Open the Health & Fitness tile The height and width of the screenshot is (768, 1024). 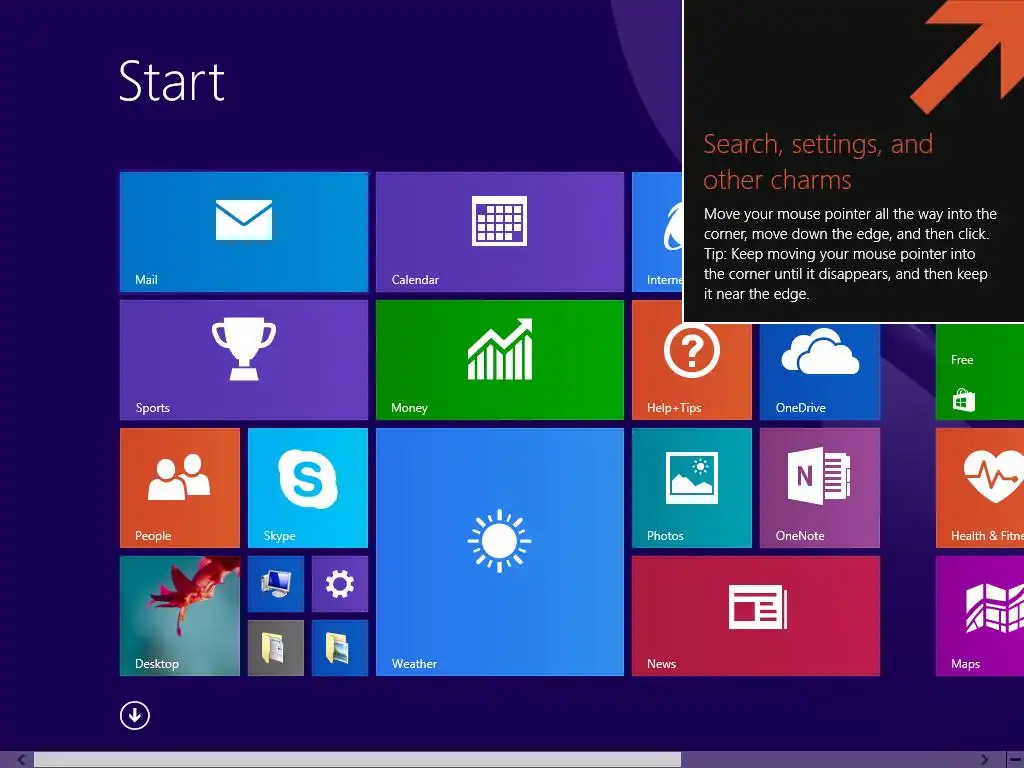pyautogui.click(x=980, y=488)
